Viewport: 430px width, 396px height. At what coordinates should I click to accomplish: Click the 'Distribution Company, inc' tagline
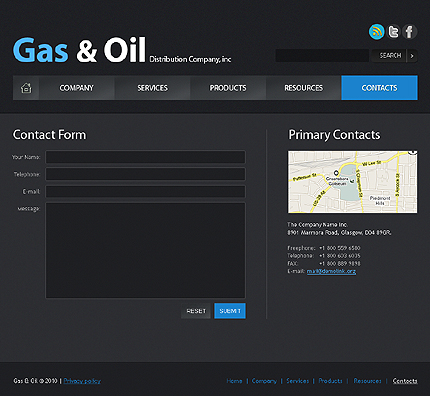(x=190, y=59)
